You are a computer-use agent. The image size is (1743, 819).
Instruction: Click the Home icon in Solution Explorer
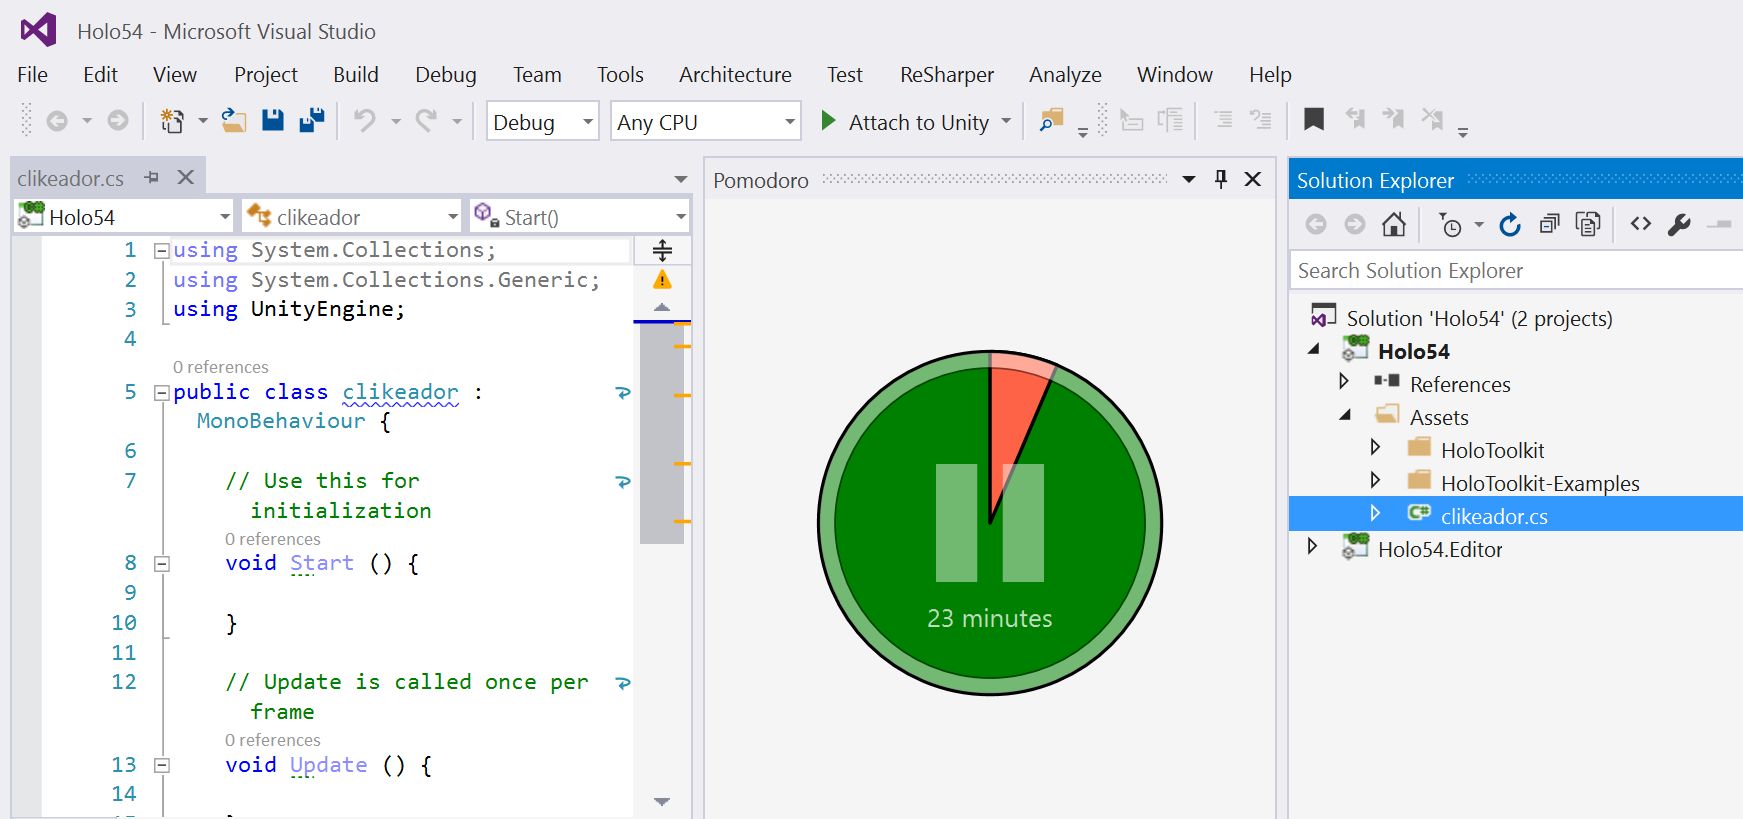(x=1393, y=224)
